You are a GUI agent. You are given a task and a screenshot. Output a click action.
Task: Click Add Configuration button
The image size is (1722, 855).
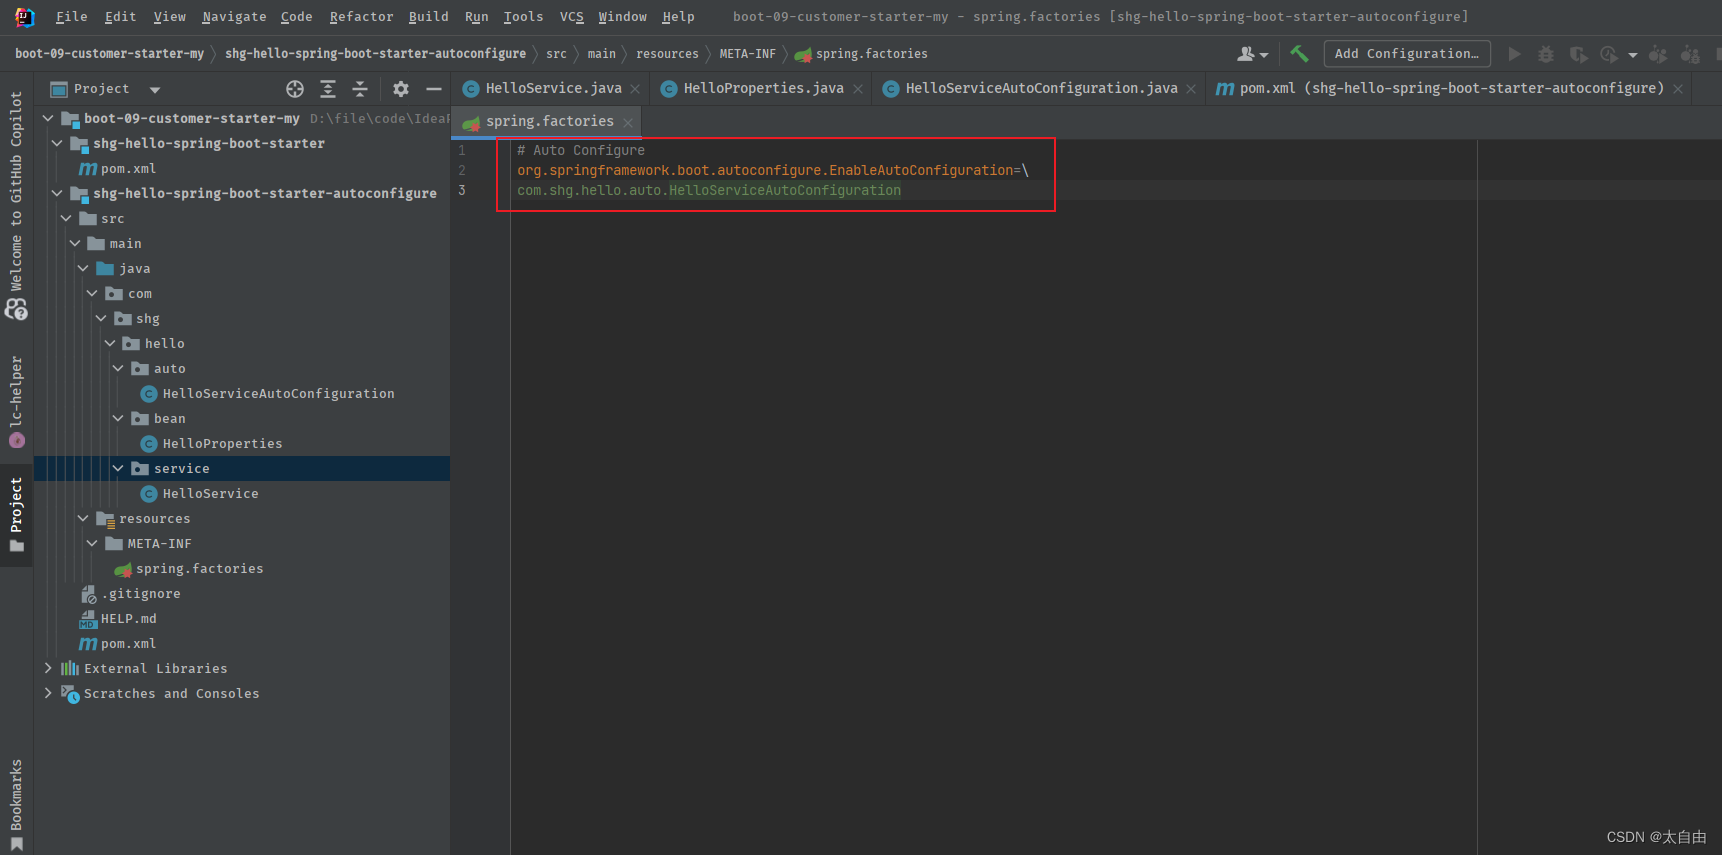(x=1406, y=54)
